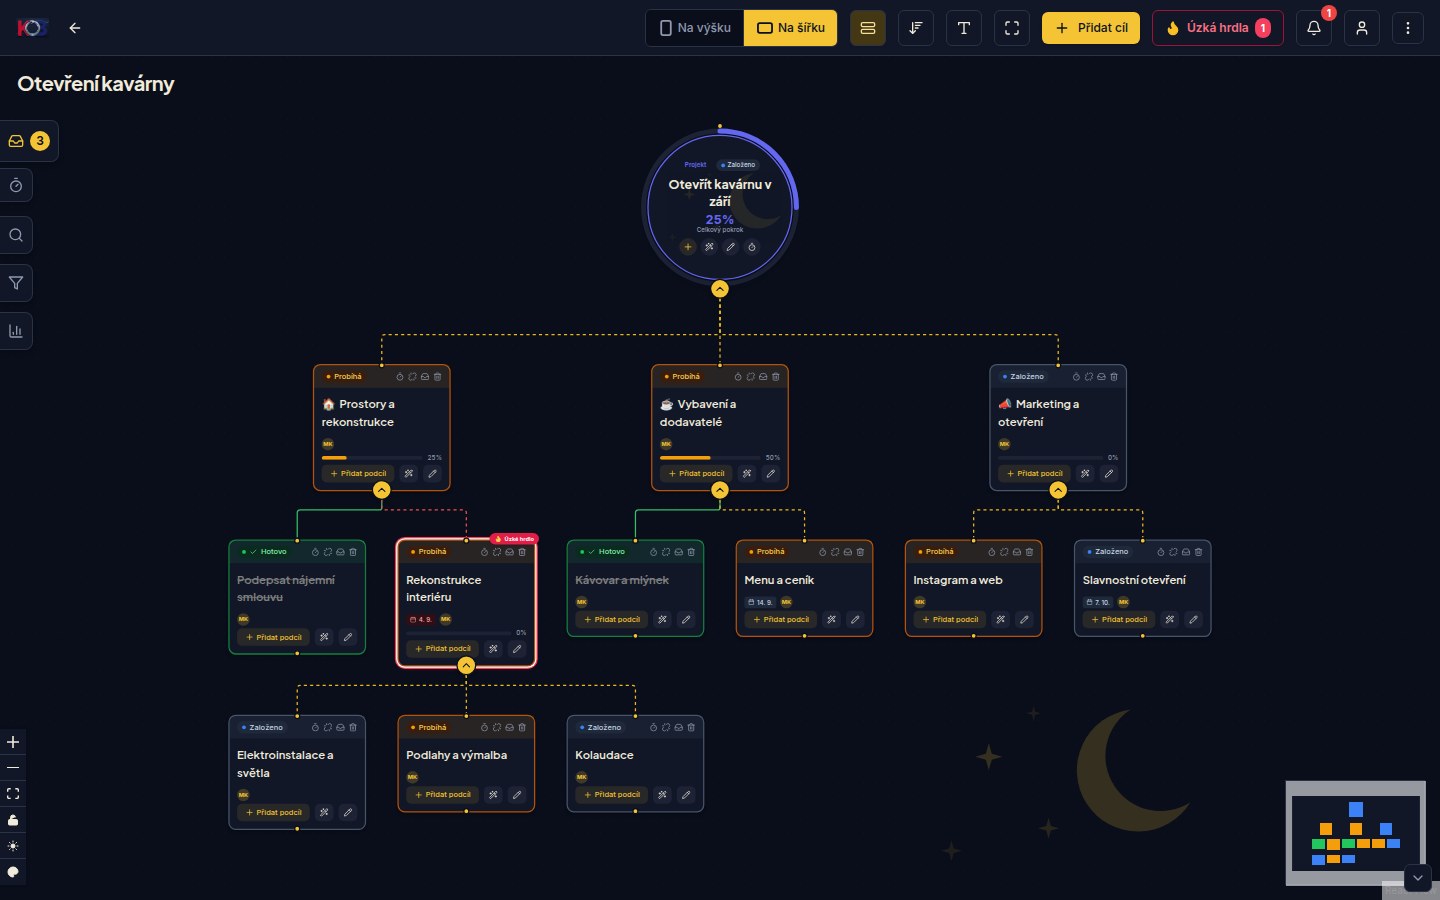Open the three-dot more menu

click(x=1408, y=28)
